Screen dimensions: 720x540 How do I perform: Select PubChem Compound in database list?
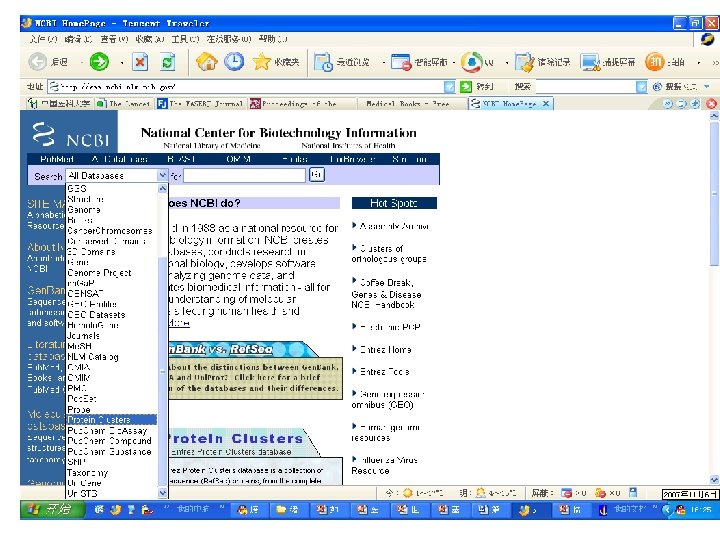(109, 441)
